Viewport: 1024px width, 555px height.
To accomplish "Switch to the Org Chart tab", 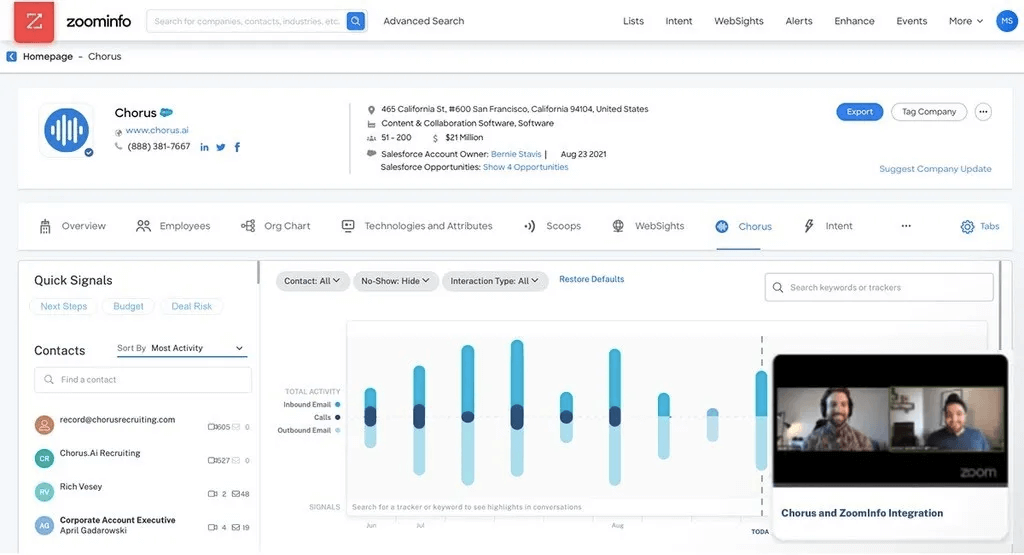I will coord(276,226).
